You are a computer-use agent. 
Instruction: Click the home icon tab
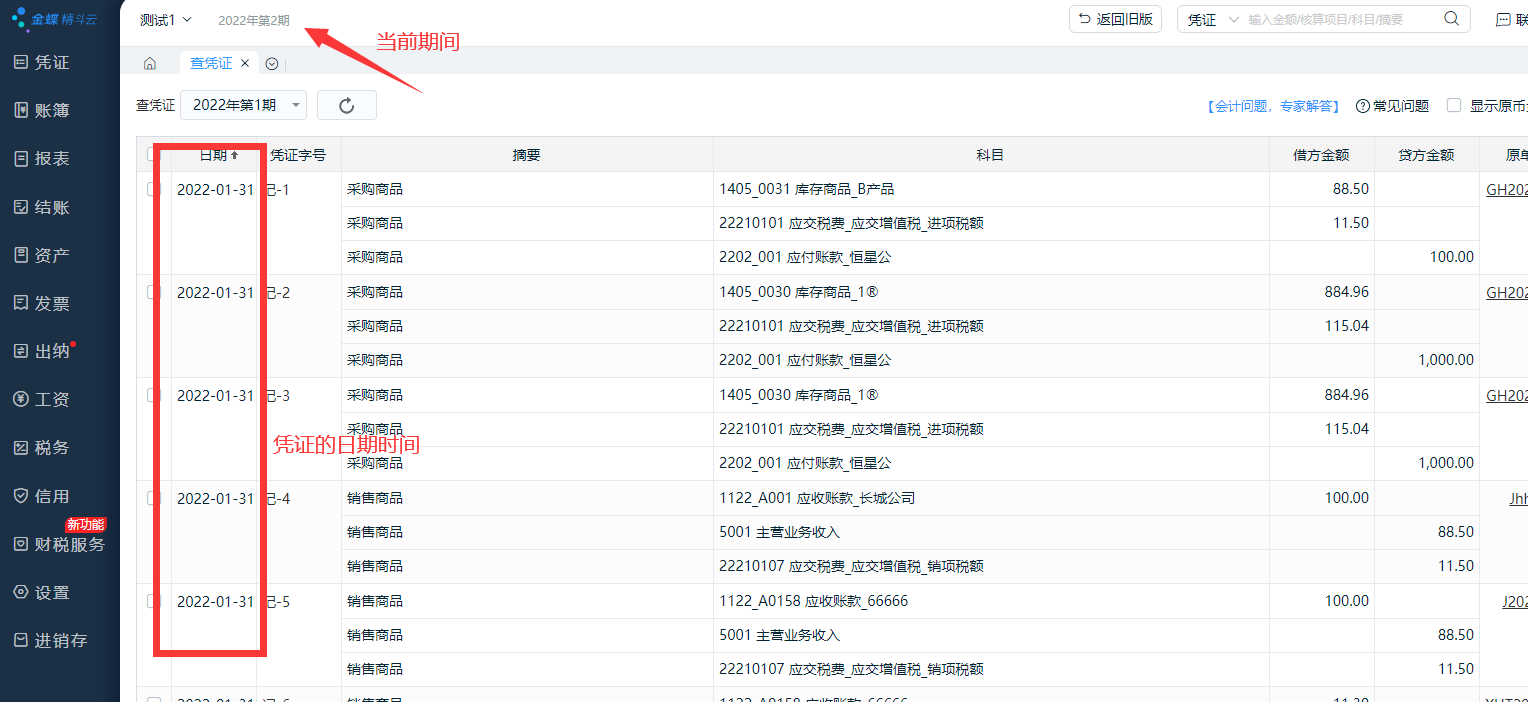150,63
